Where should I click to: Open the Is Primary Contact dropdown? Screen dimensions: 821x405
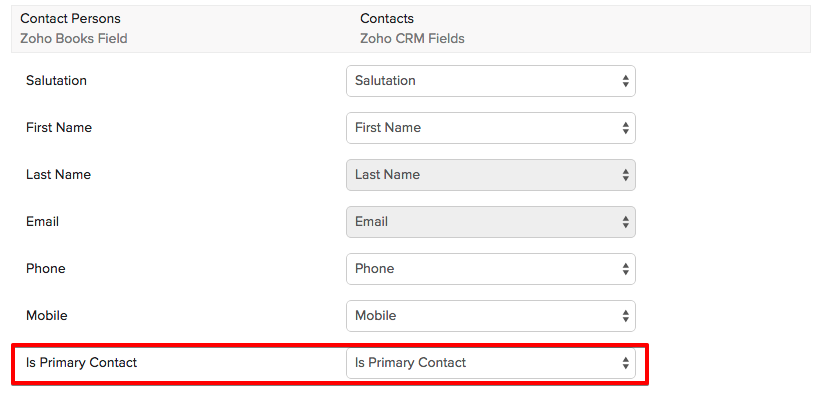click(490, 363)
